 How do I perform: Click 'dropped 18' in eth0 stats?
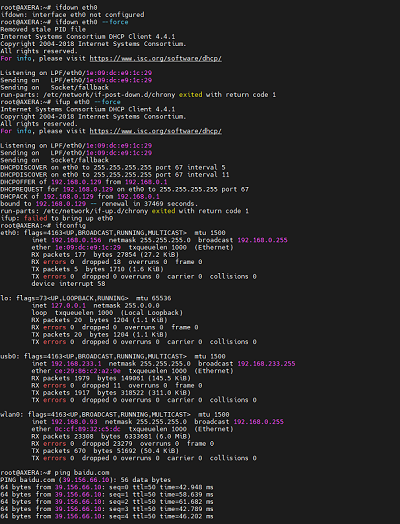[x=101, y=262]
